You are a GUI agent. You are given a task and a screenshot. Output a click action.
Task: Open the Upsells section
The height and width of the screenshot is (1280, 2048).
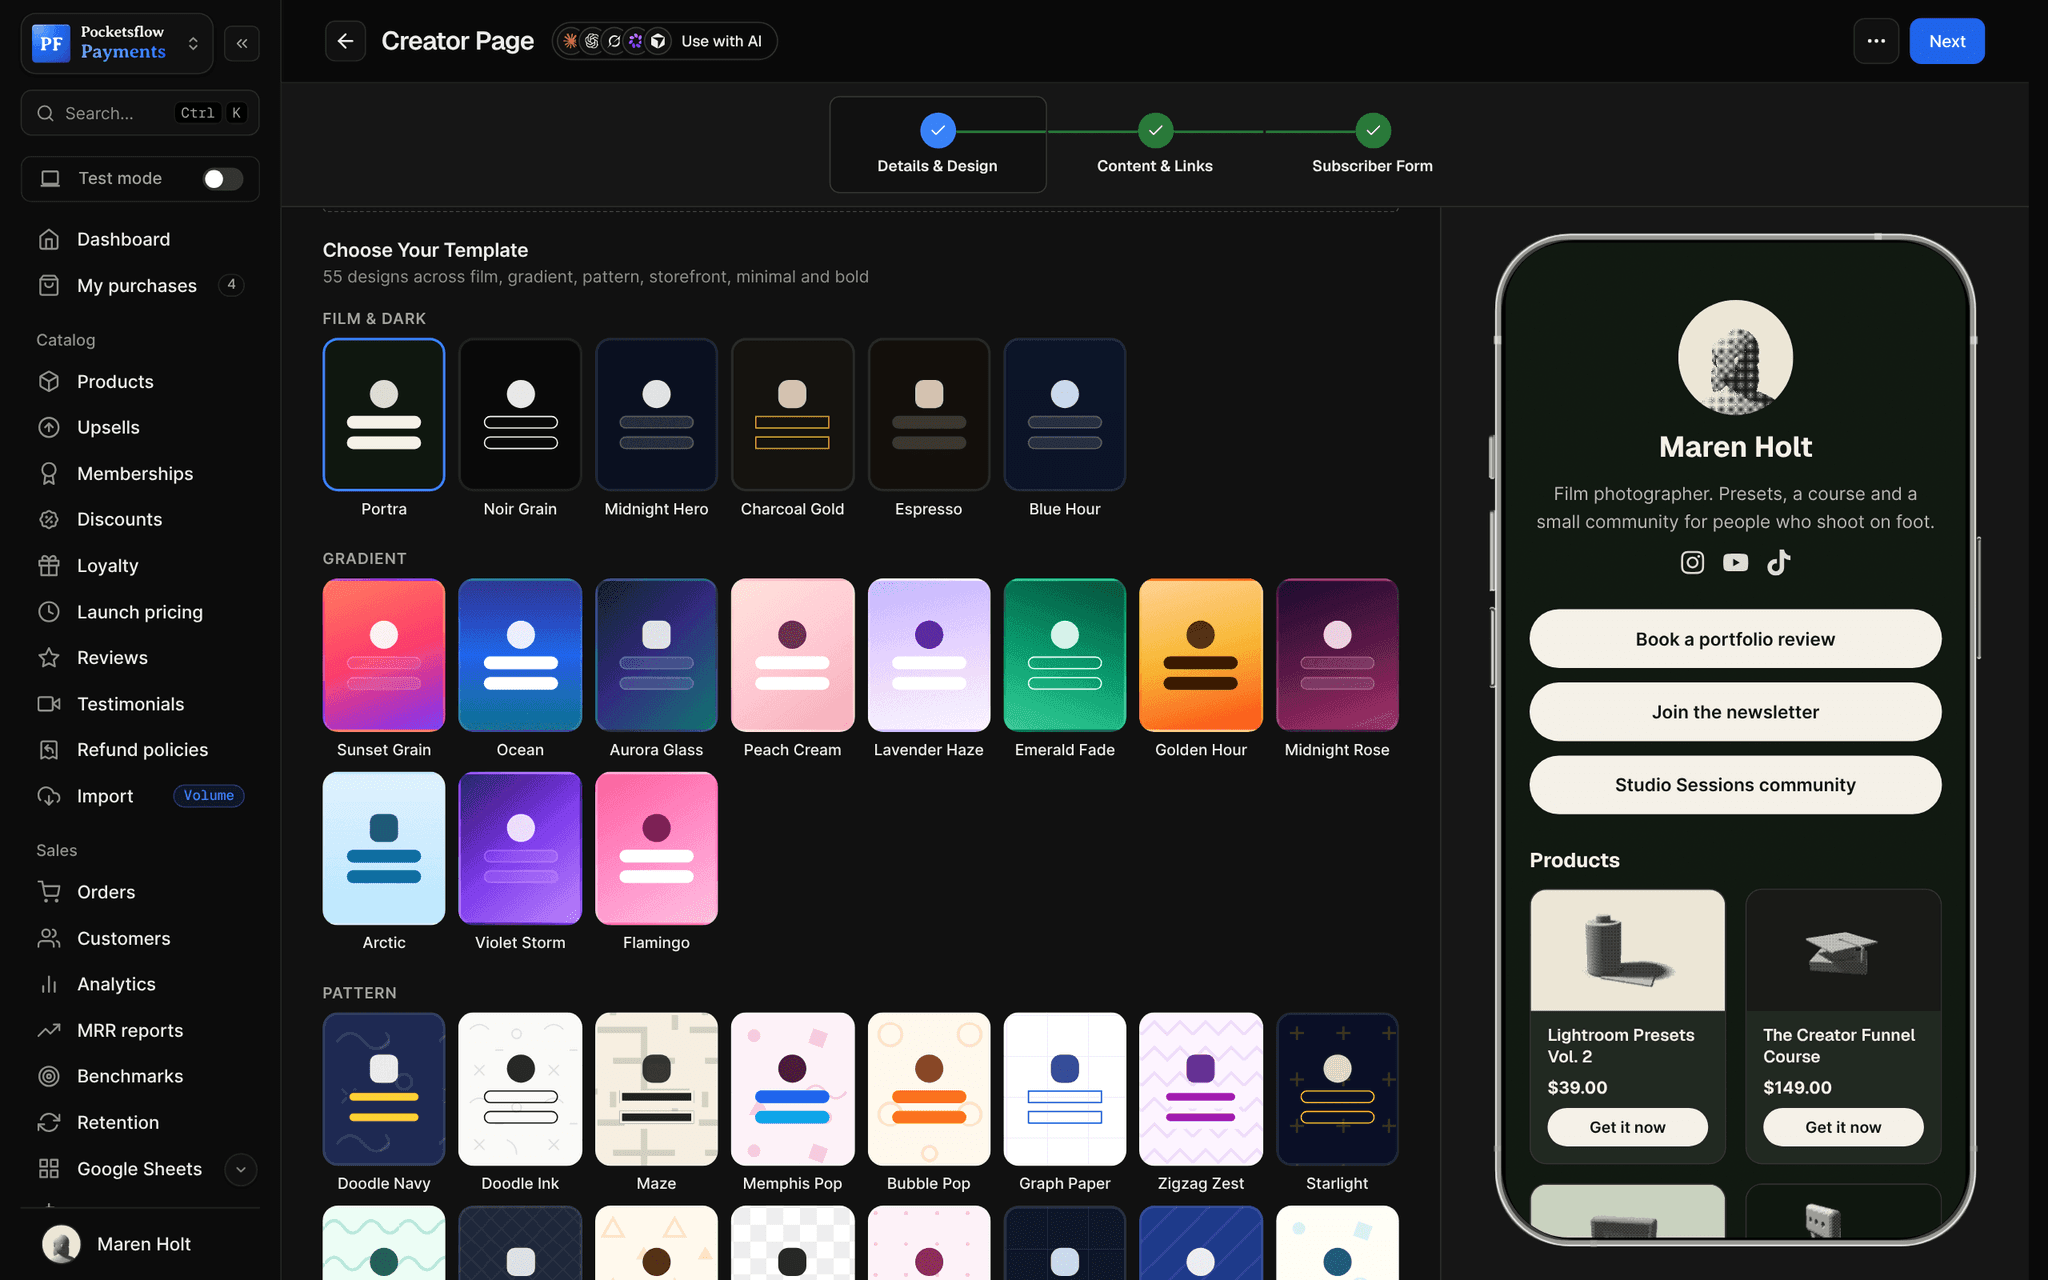[x=140, y=427]
